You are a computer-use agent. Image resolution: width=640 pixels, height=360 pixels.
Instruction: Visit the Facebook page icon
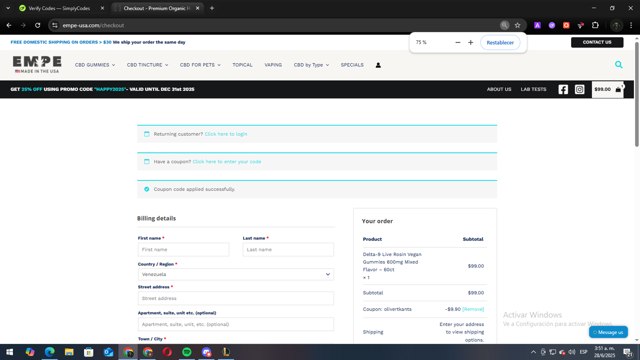563,89
